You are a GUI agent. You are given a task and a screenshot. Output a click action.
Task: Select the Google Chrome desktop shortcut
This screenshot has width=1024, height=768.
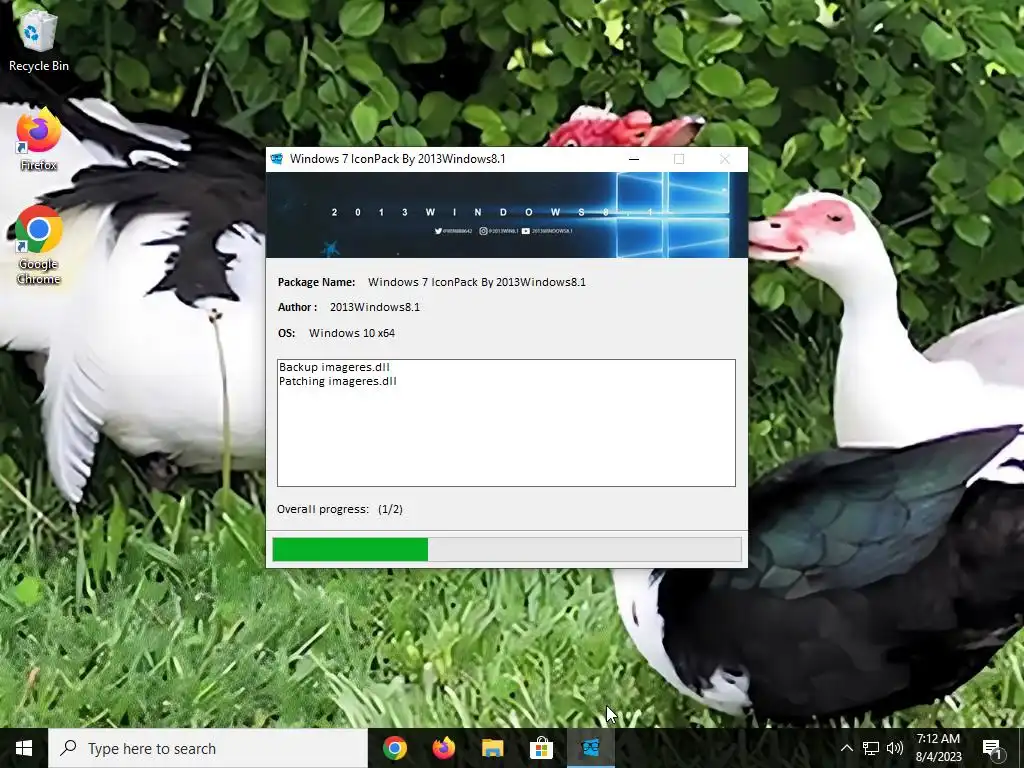(x=39, y=246)
